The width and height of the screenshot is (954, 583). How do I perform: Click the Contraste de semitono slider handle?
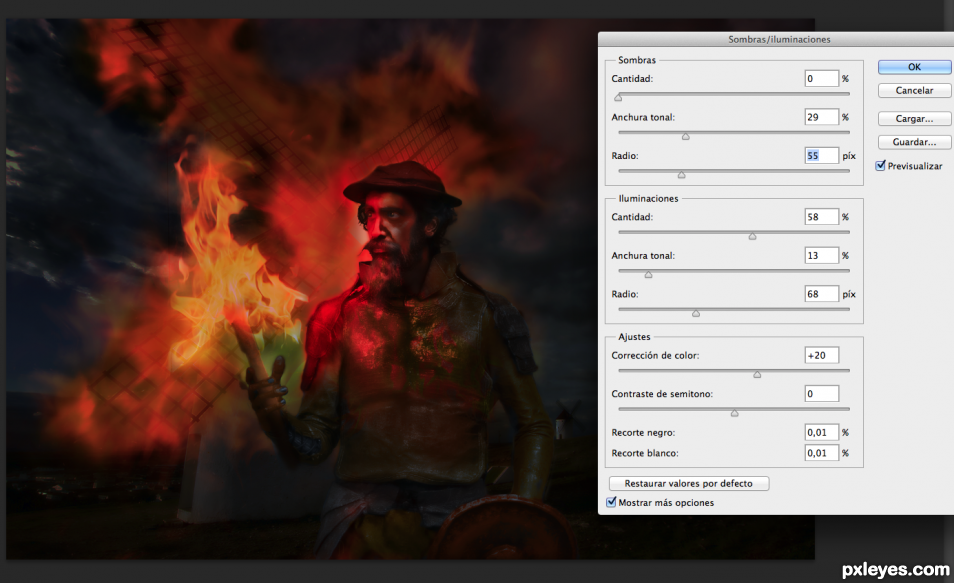click(x=734, y=413)
